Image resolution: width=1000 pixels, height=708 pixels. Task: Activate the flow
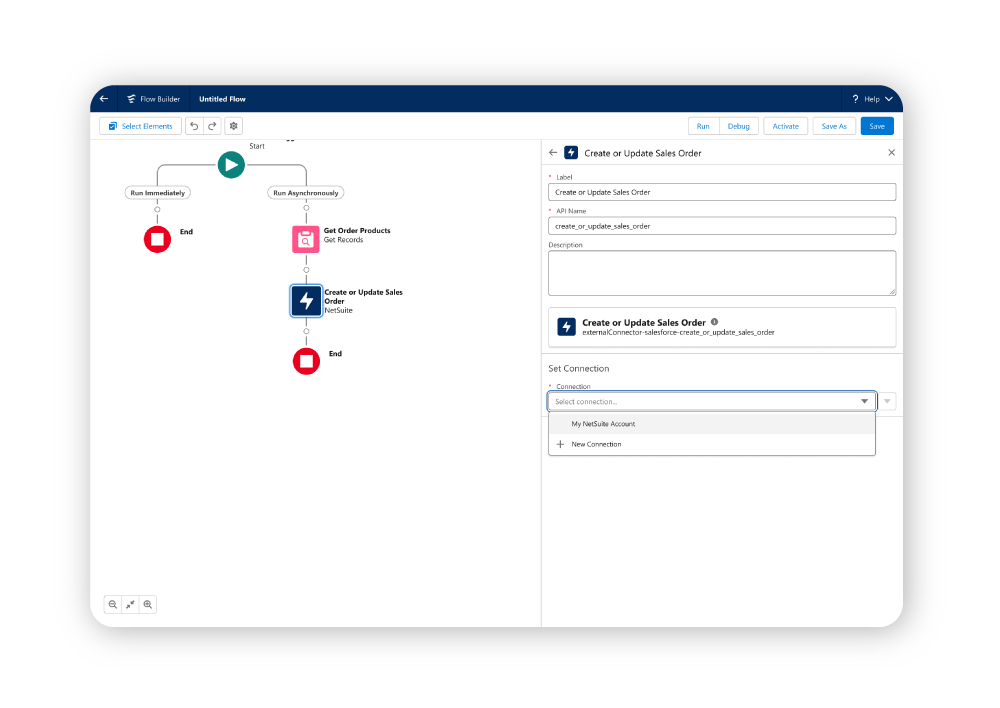click(x=786, y=126)
